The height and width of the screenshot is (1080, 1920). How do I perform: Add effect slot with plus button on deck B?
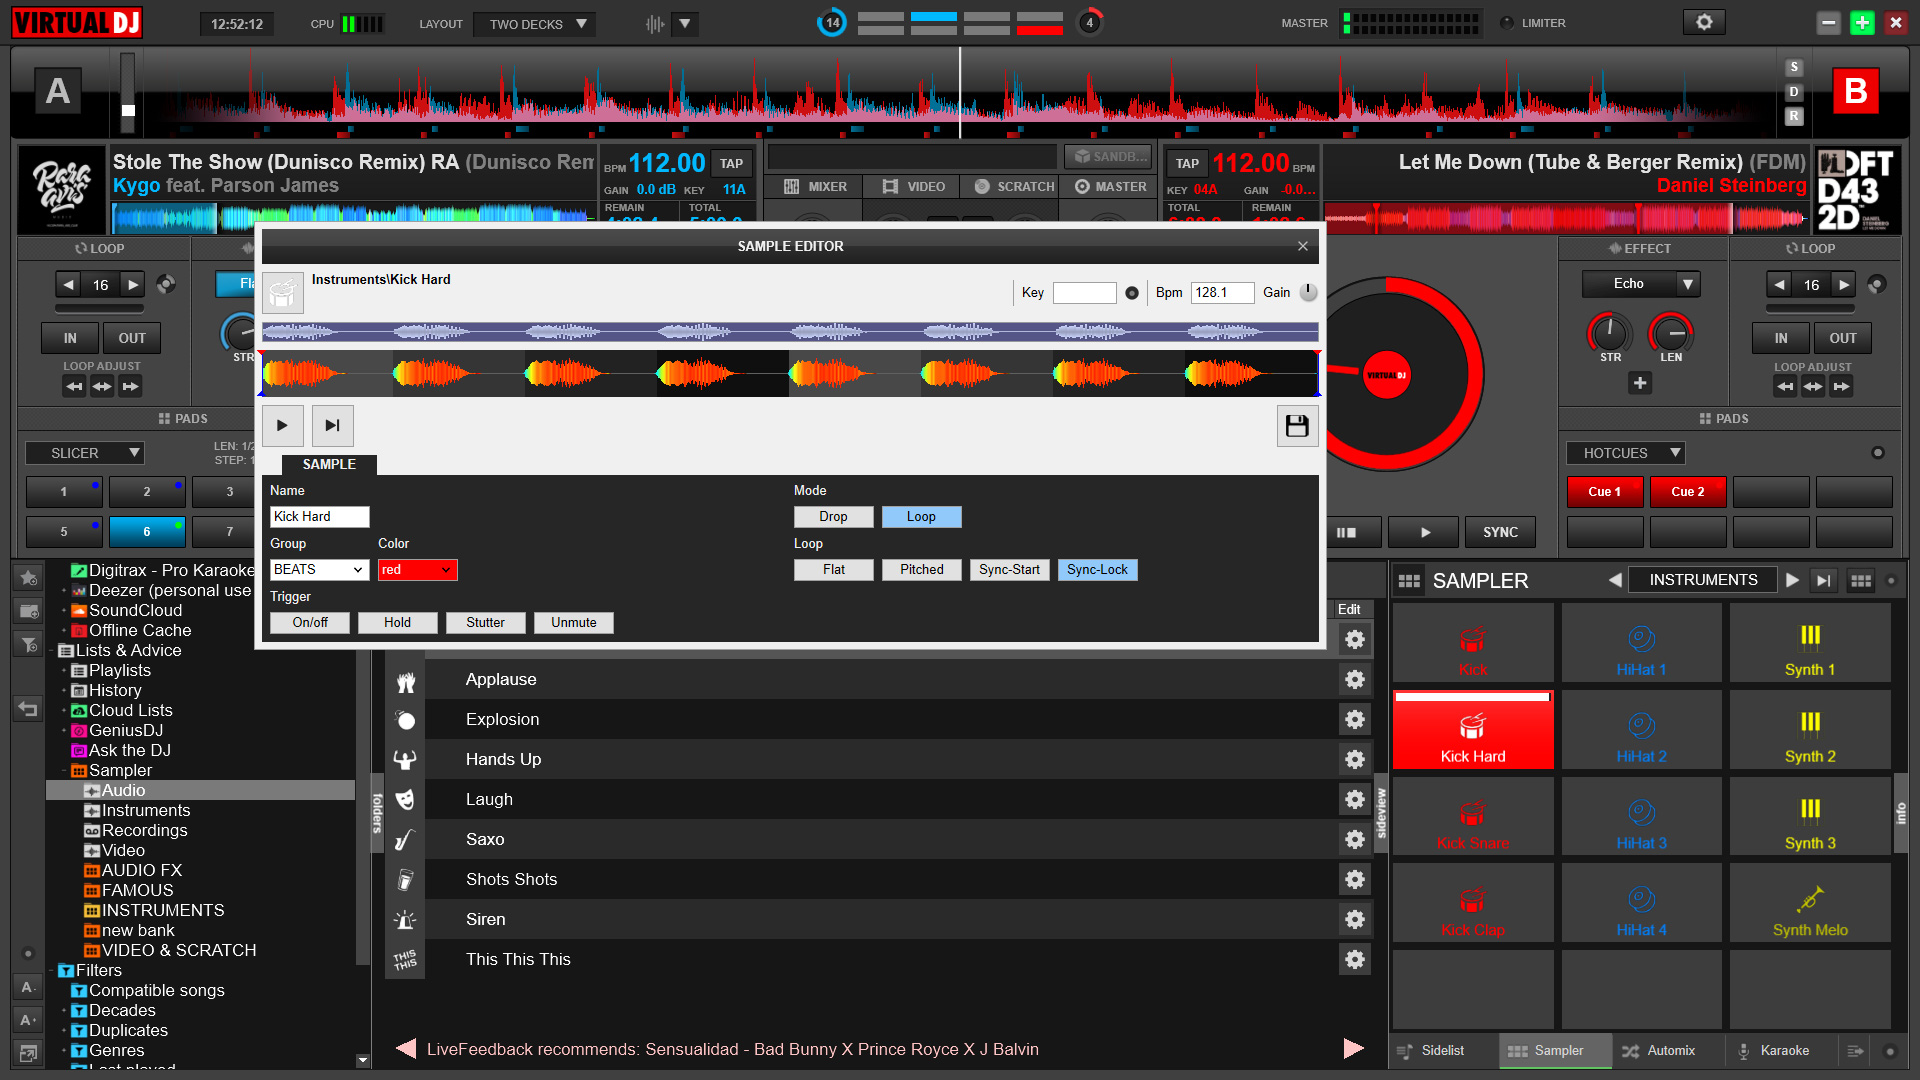pos(1640,383)
